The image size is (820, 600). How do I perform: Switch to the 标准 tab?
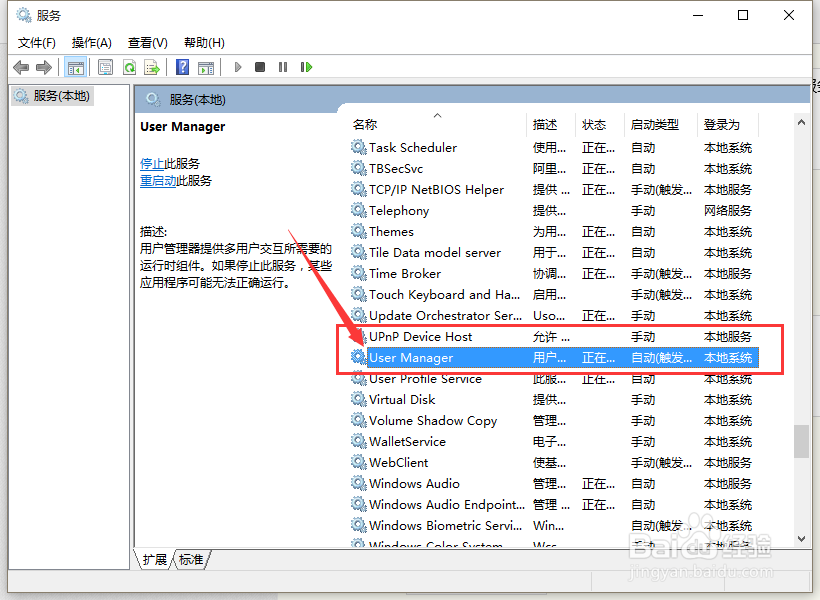point(191,560)
